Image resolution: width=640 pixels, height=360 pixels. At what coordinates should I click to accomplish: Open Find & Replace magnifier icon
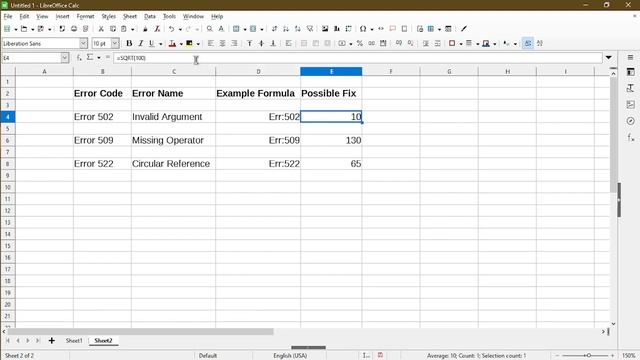coord(209,29)
